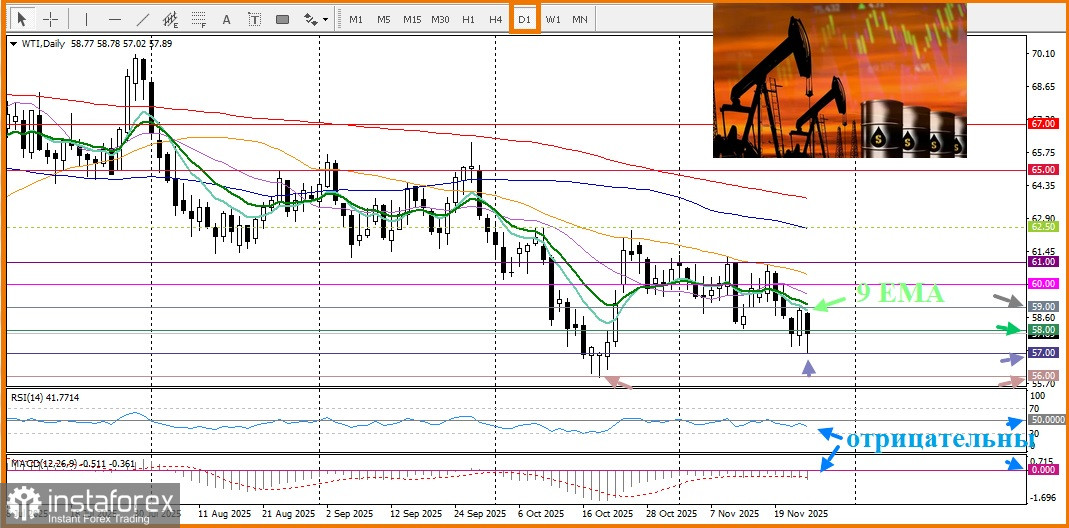The image size is (1069, 528).
Task: Draw a vertical line
Action: [86, 19]
